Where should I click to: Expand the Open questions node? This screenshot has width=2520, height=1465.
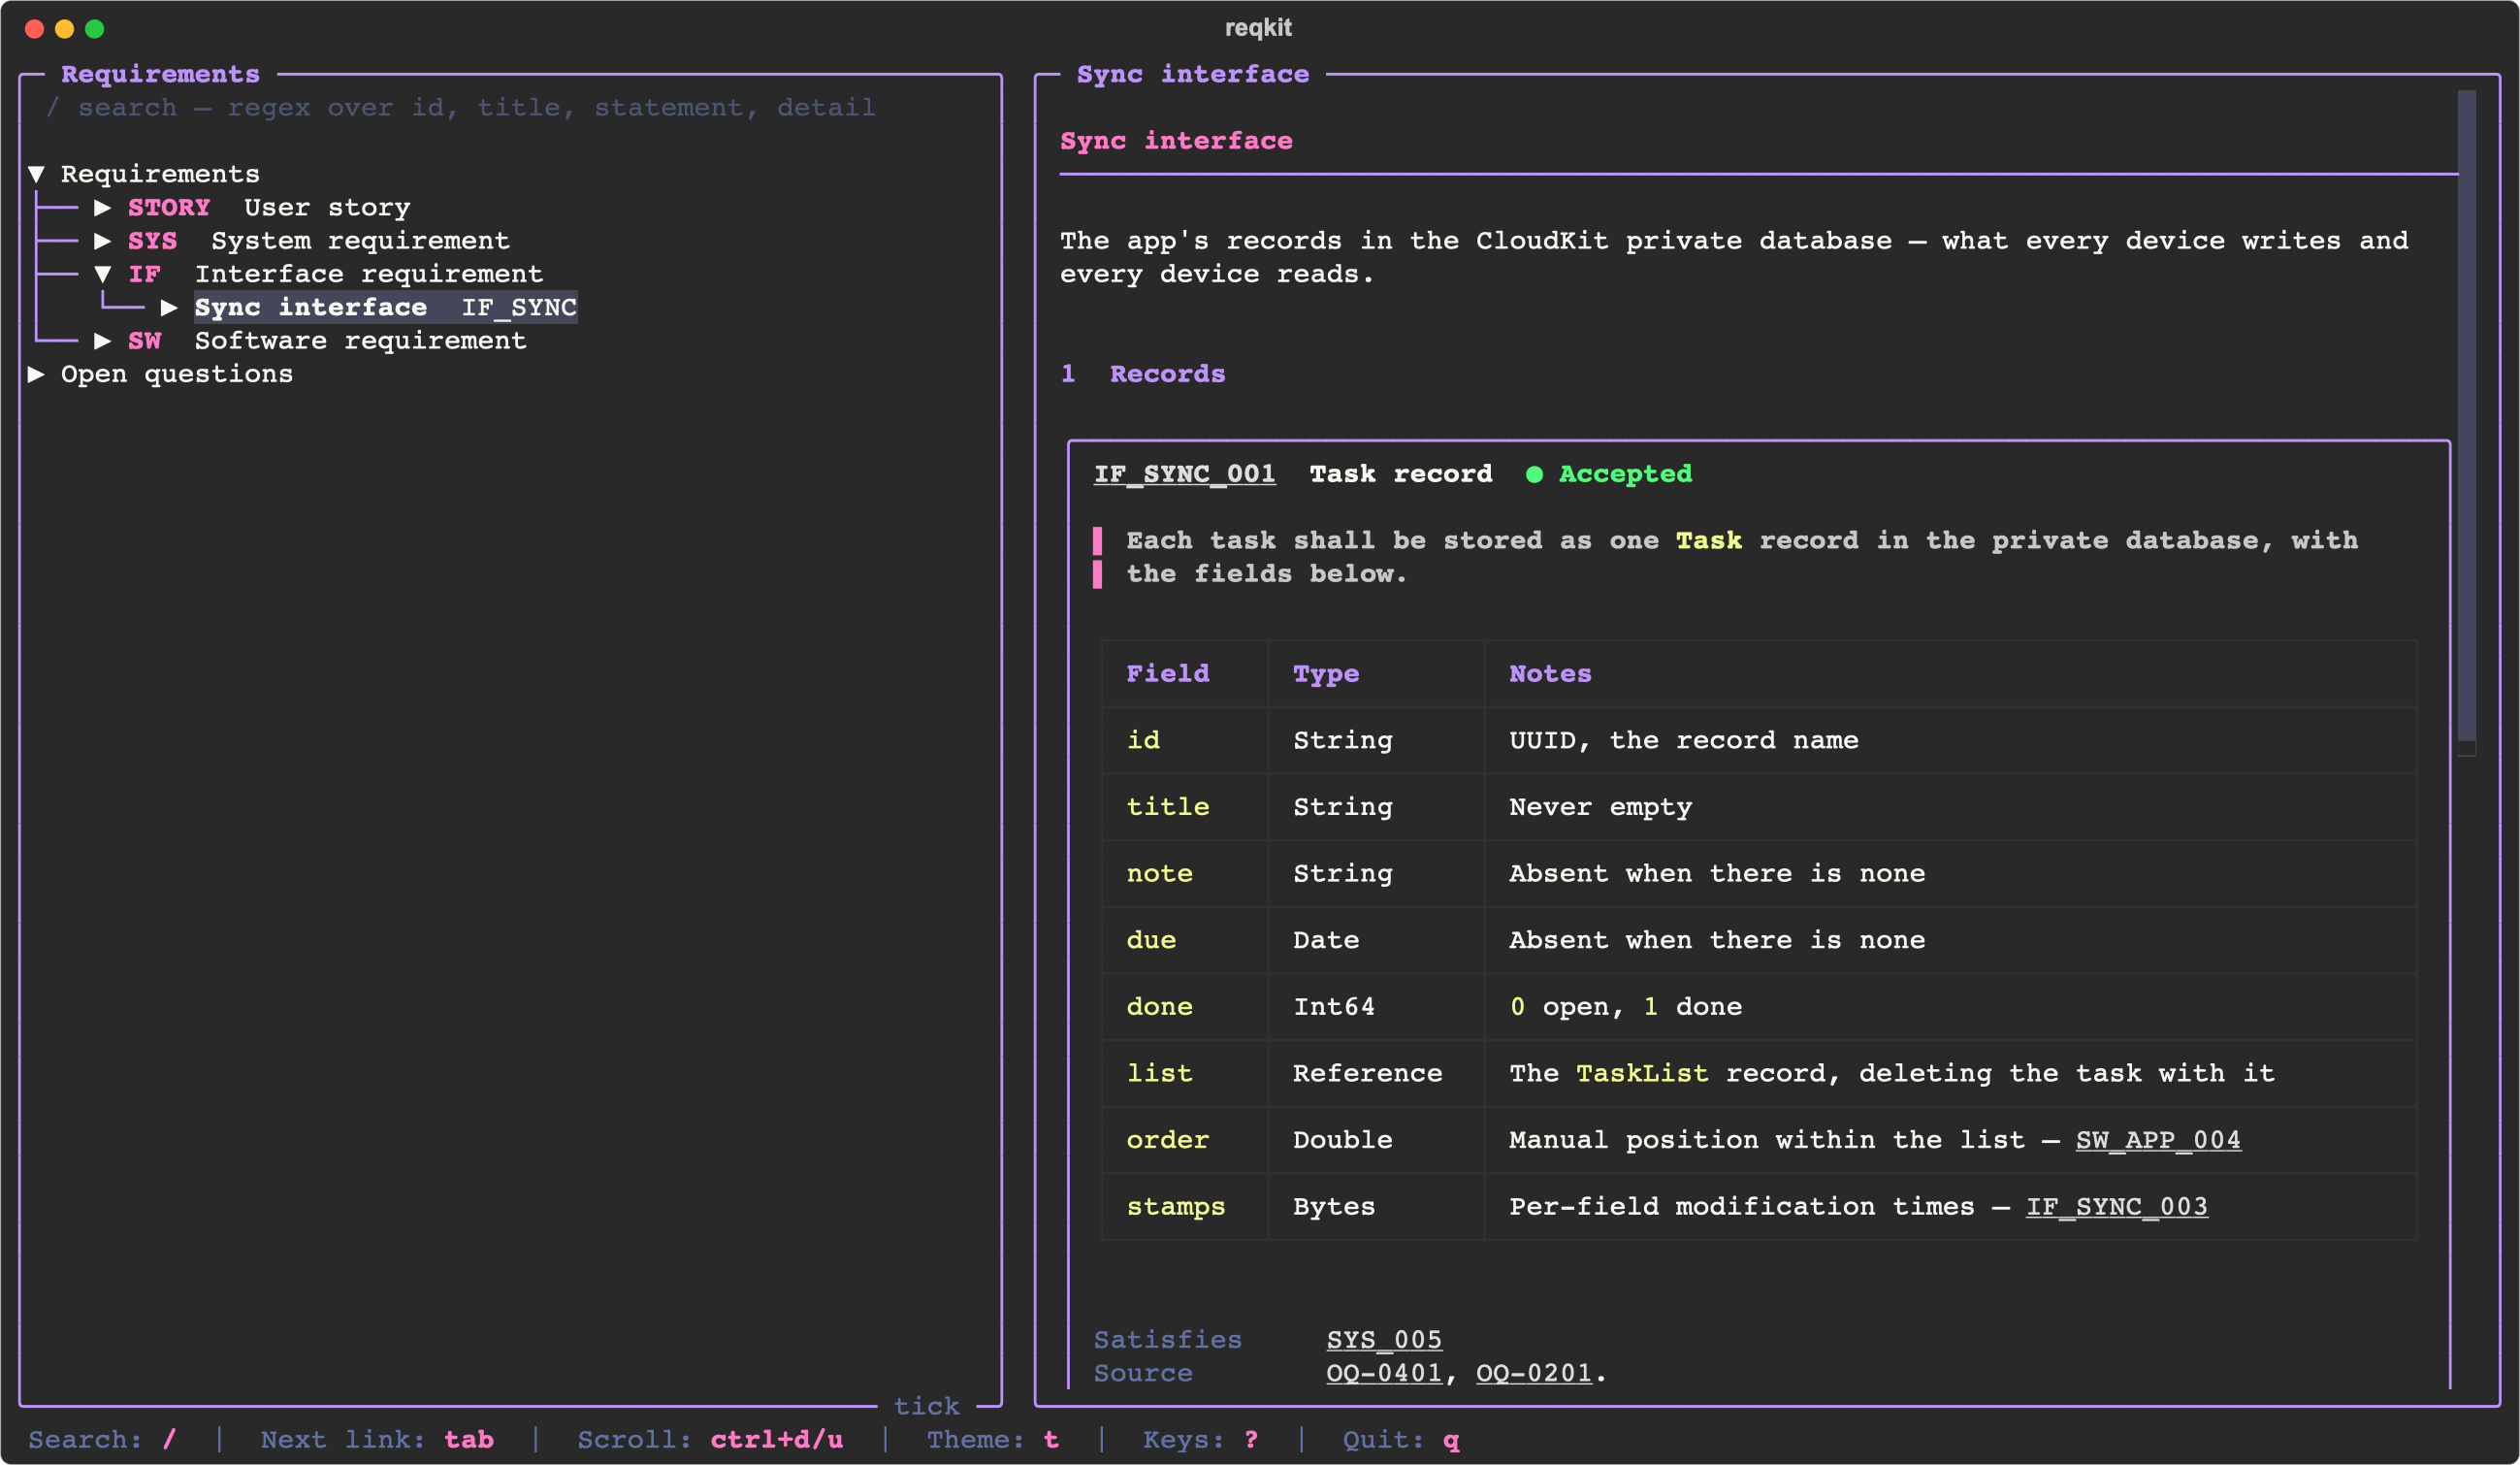[x=36, y=374]
